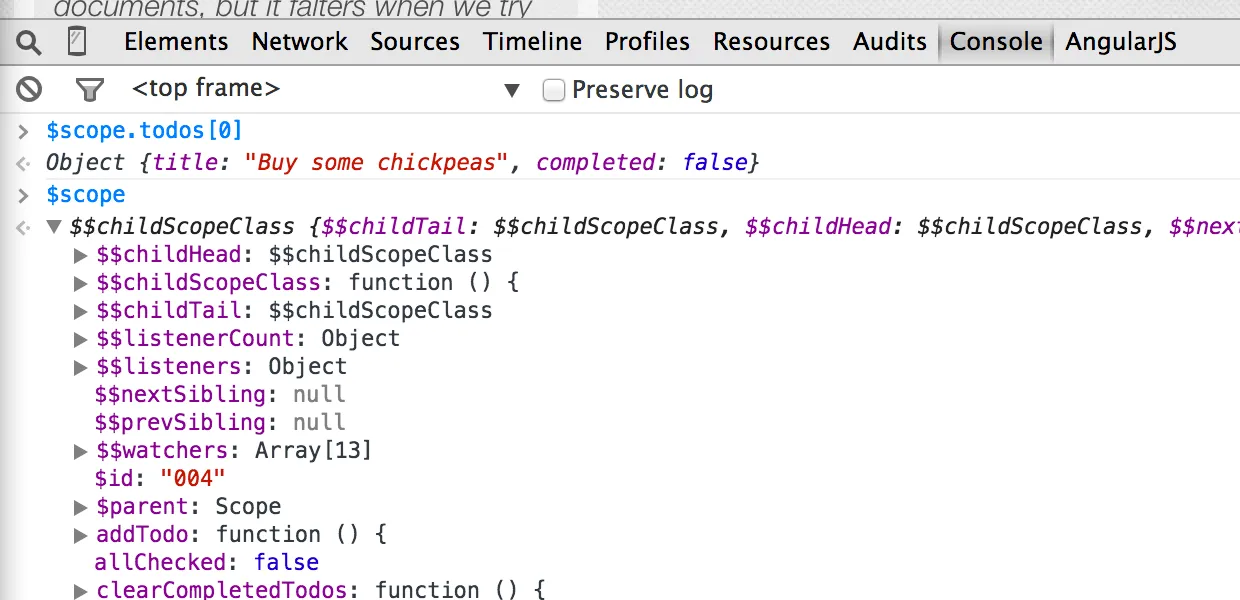Expand the $parent: Scope property
The image size is (1240, 600).
click(x=81, y=506)
